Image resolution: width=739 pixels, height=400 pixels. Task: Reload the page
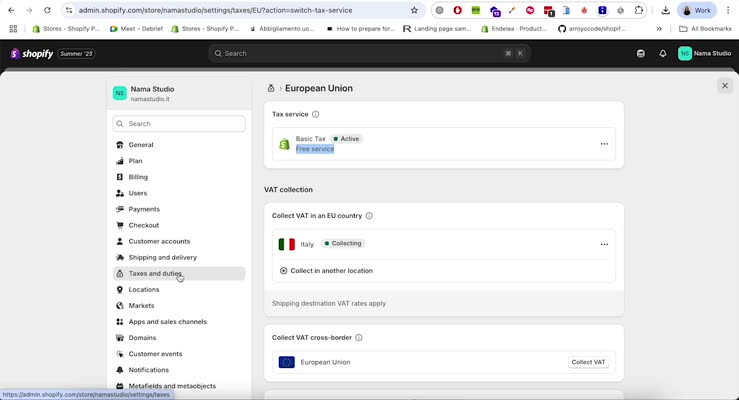pyautogui.click(x=47, y=10)
